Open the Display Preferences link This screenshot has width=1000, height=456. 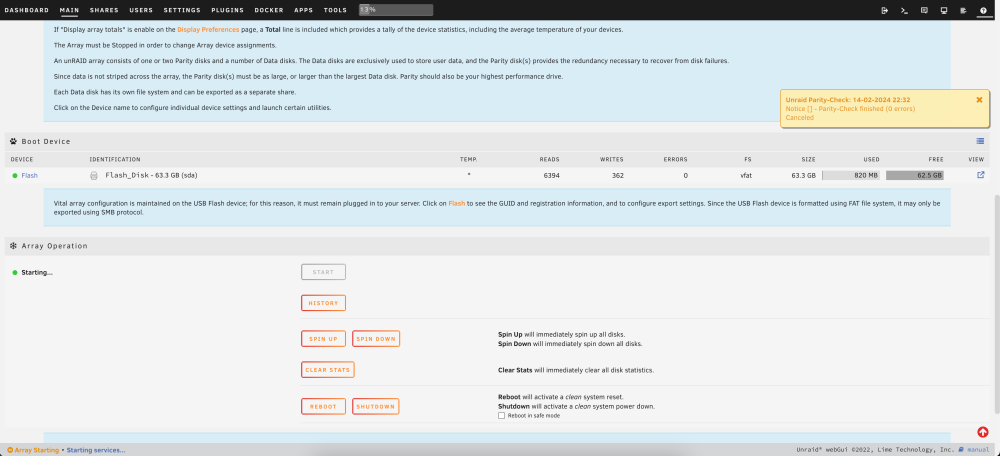[x=208, y=30]
